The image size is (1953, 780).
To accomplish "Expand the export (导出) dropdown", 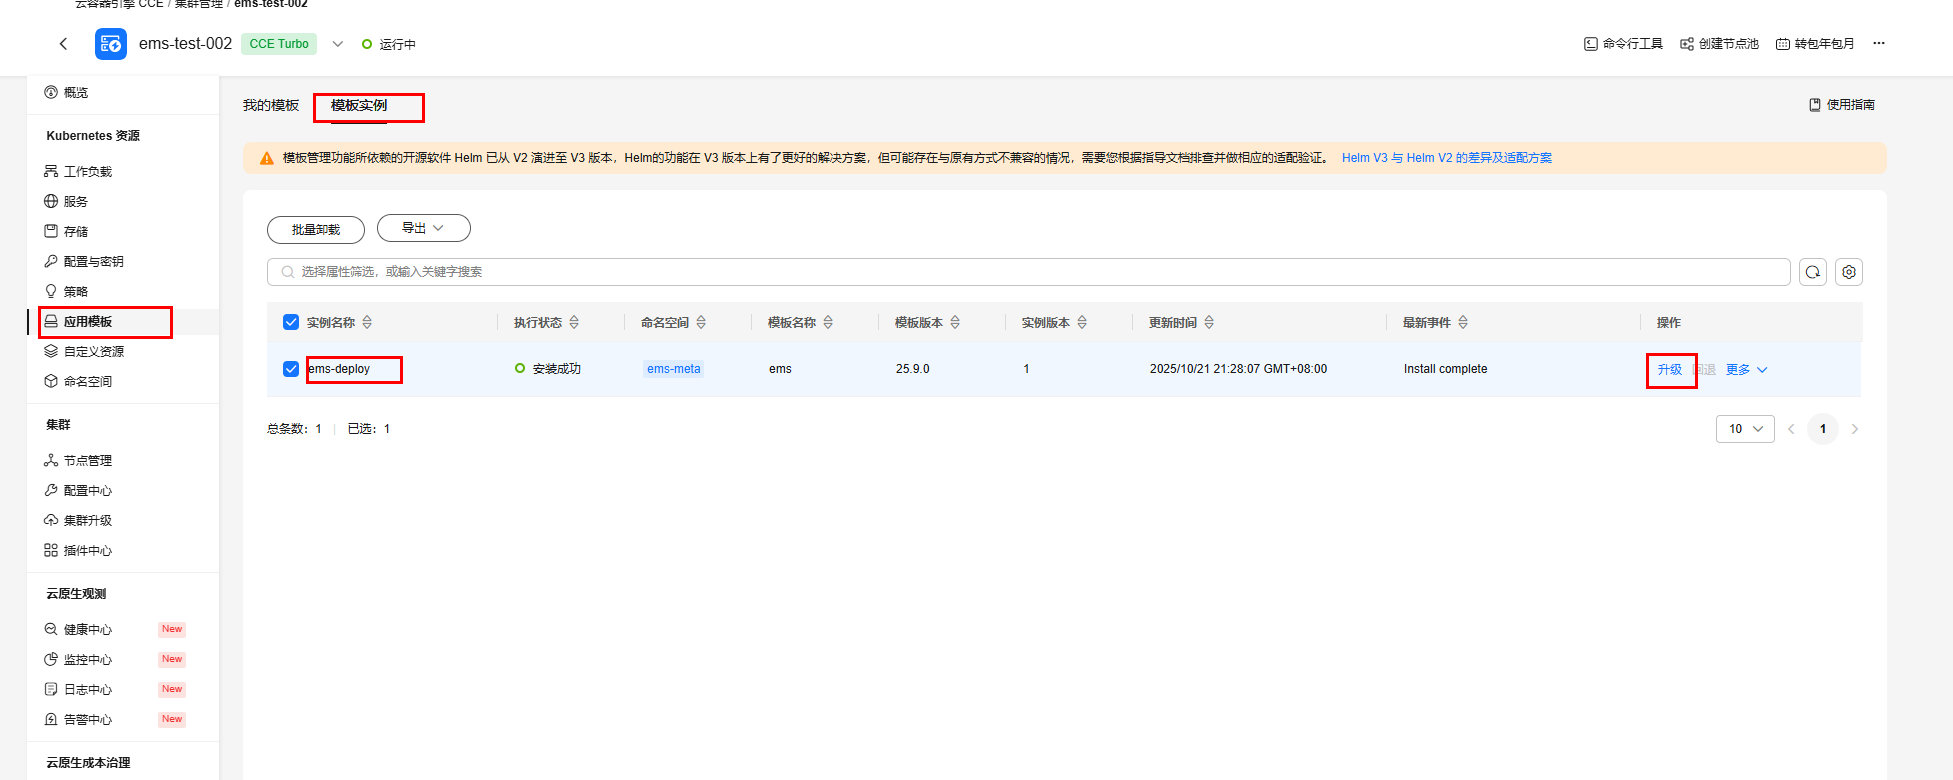I will click(x=423, y=228).
